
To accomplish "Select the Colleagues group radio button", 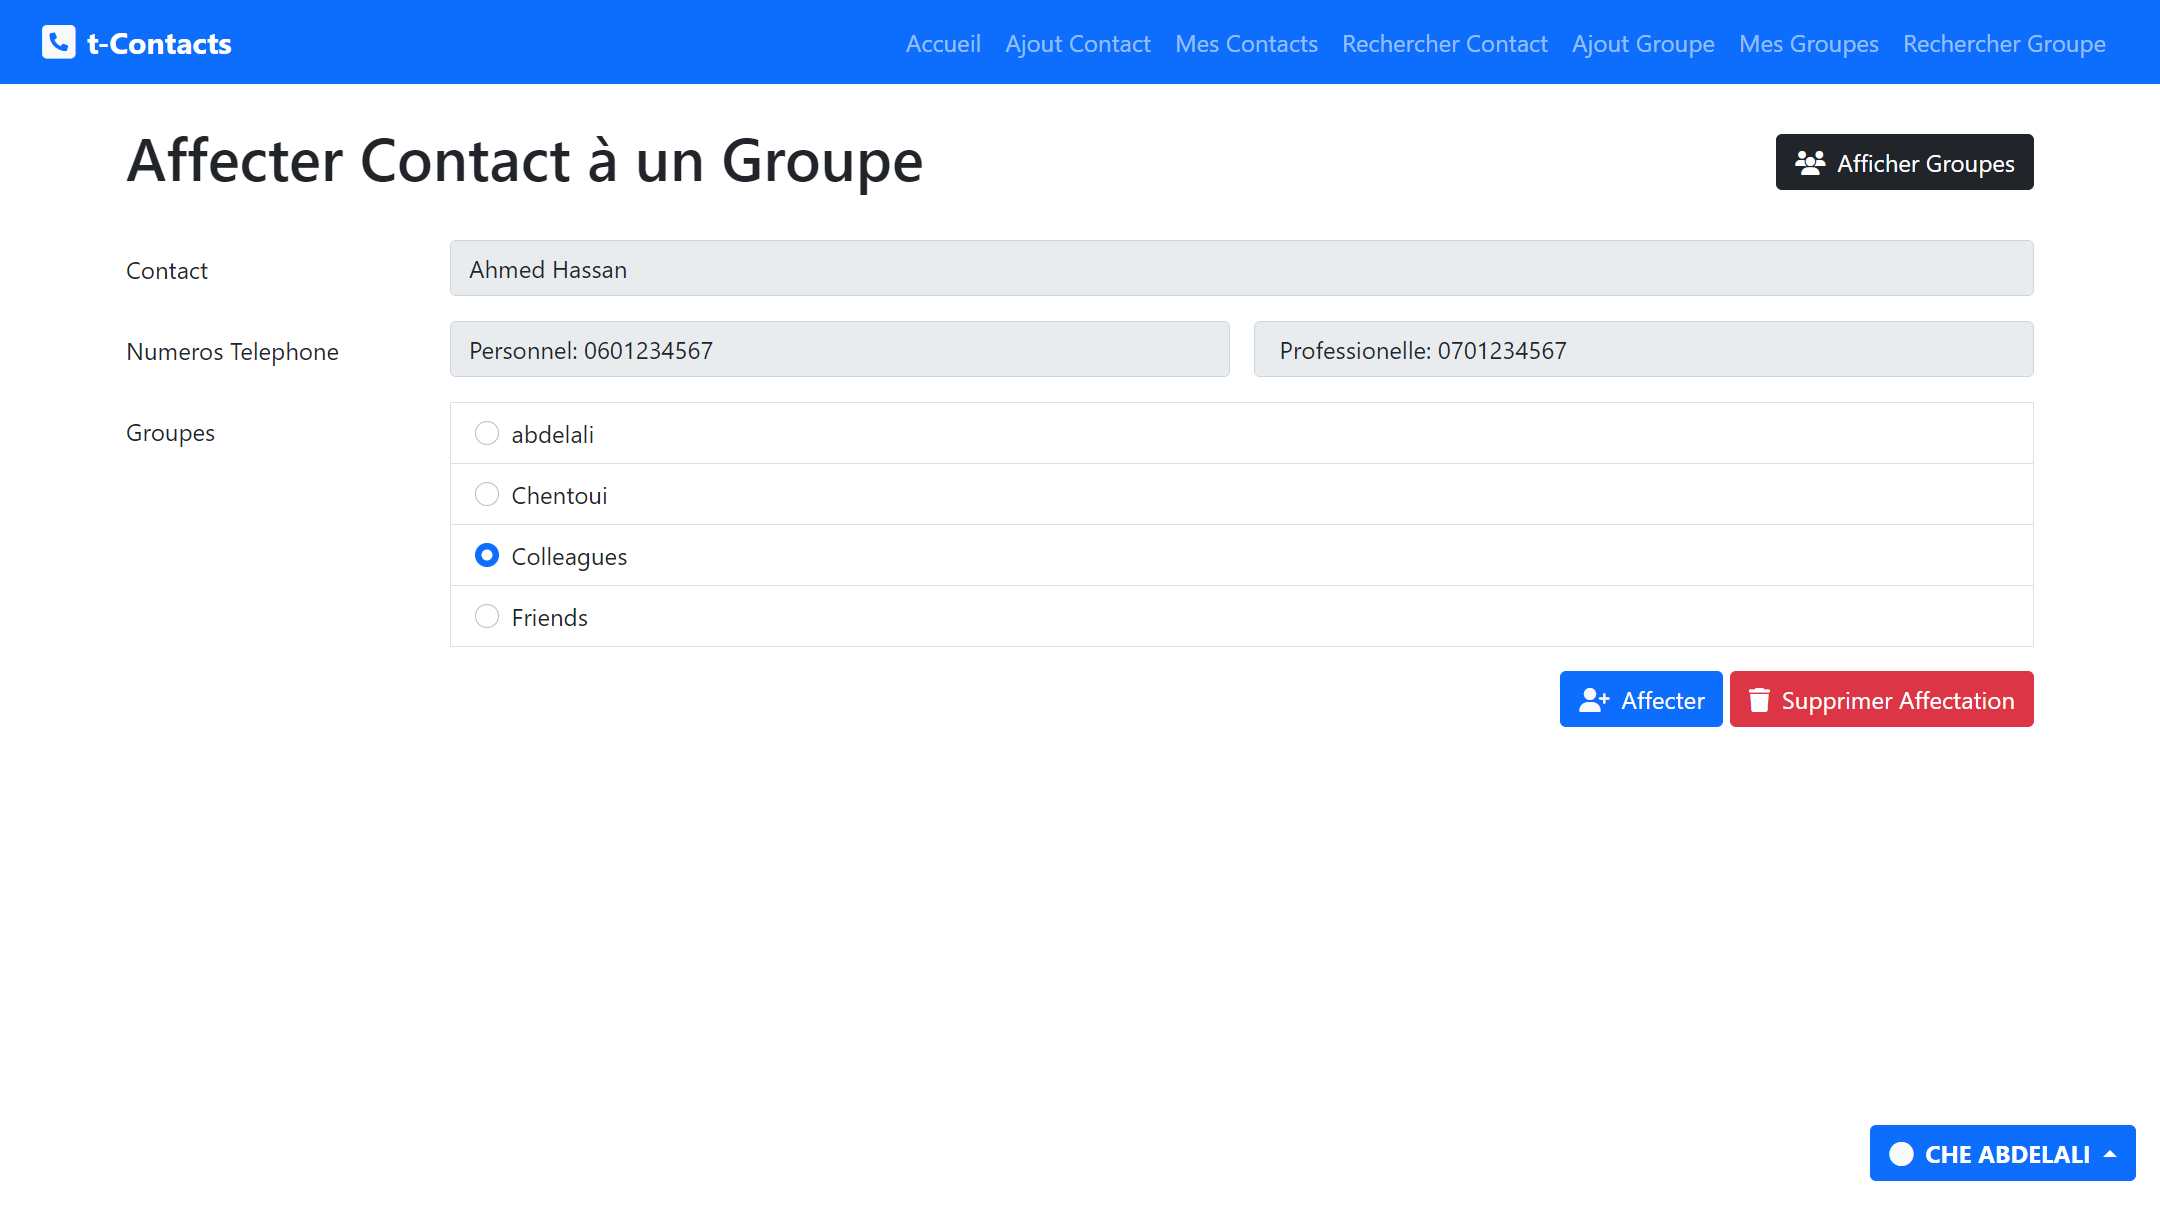I will coord(487,555).
